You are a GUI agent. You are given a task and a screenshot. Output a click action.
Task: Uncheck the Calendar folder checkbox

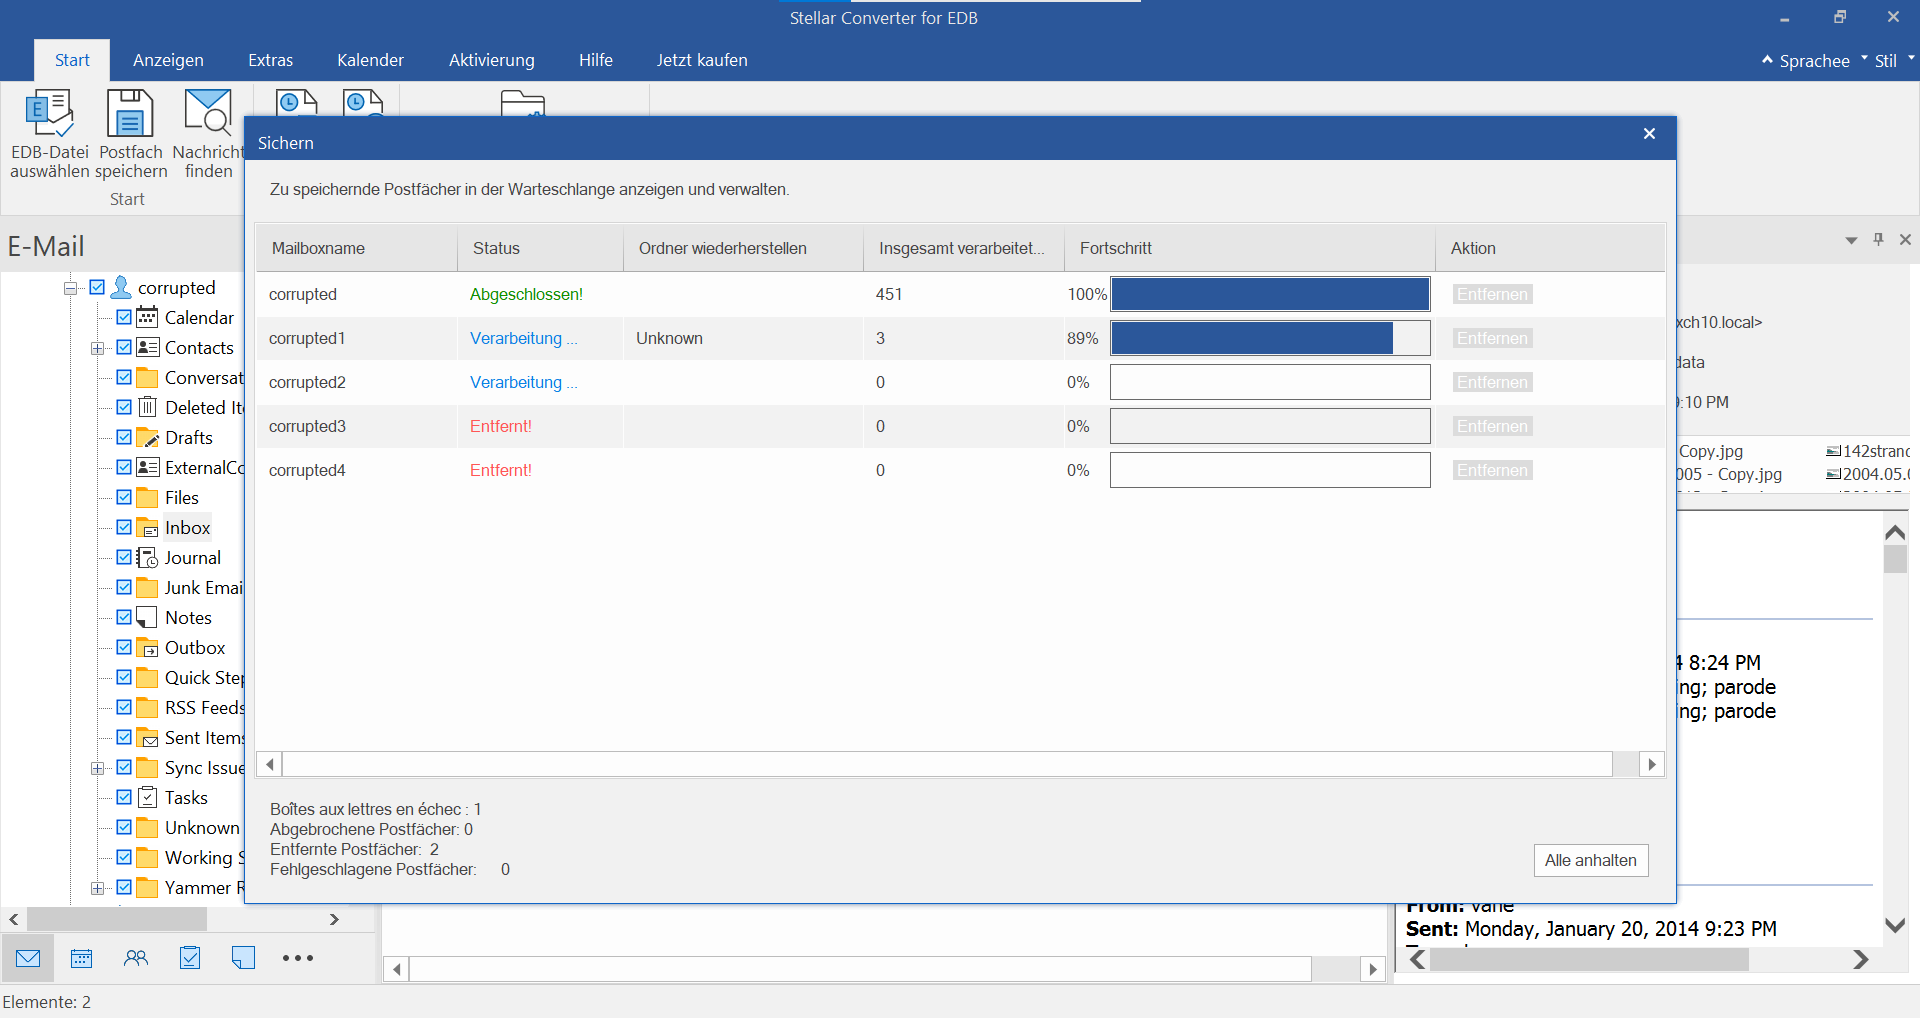[x=124, y=317]
